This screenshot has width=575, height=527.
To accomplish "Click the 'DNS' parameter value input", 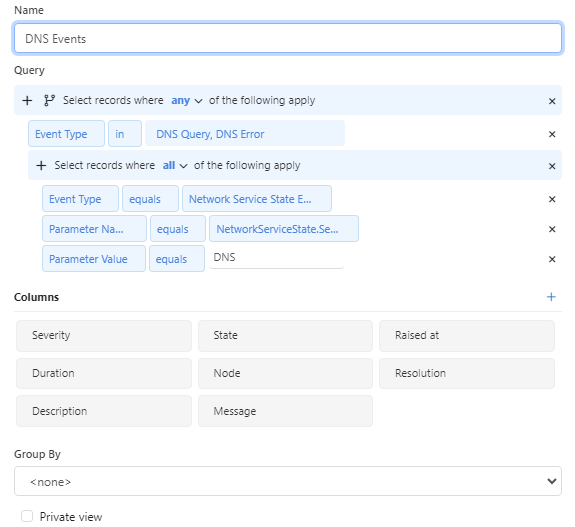I will (276, 257).
